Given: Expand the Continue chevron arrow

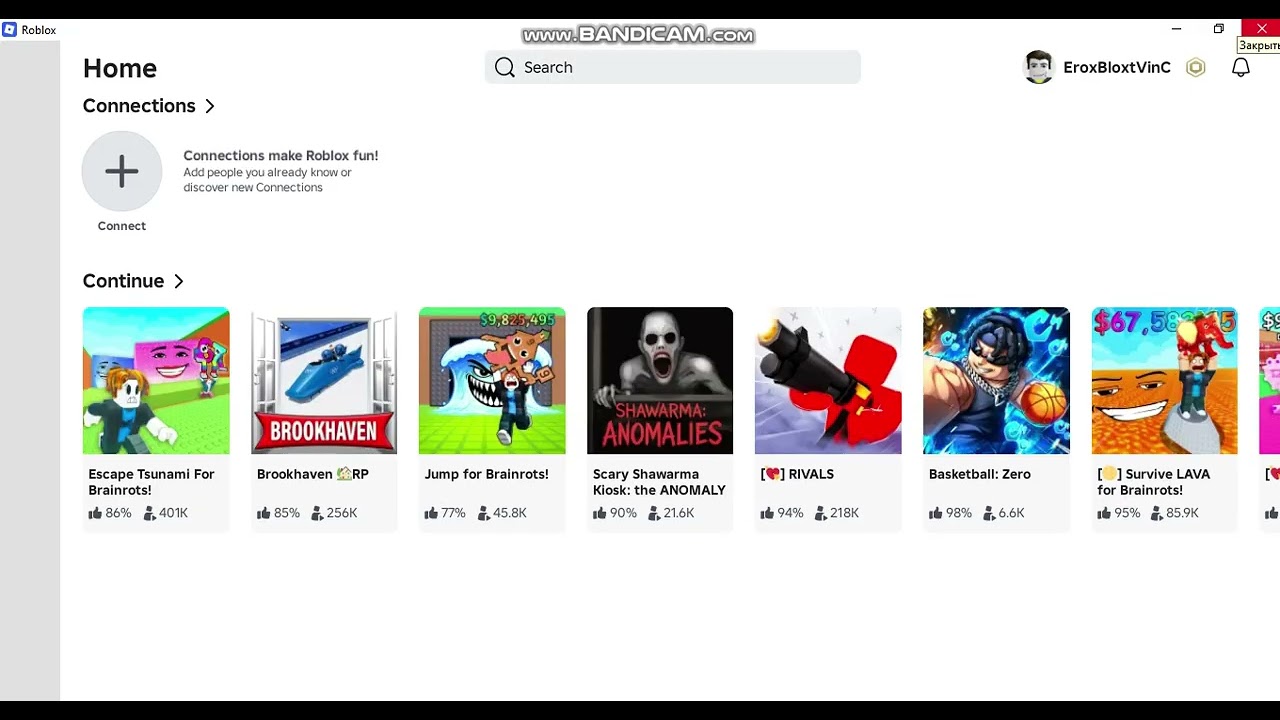Looking at the screenshot, I should 178,281.
